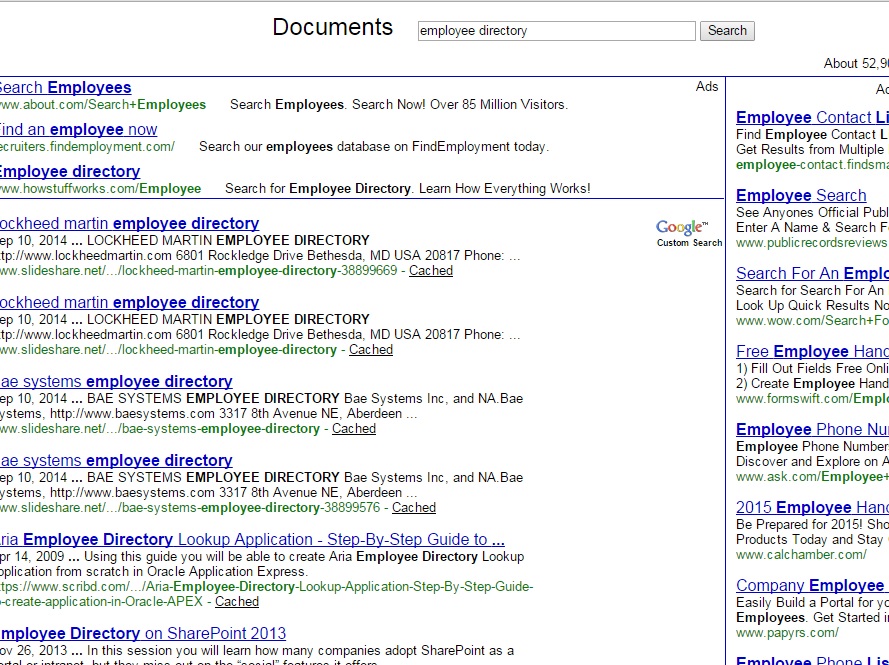View Cached copy of first Bae systems result
The height and width of the screenshot is (665, 889).
(354, 428)
